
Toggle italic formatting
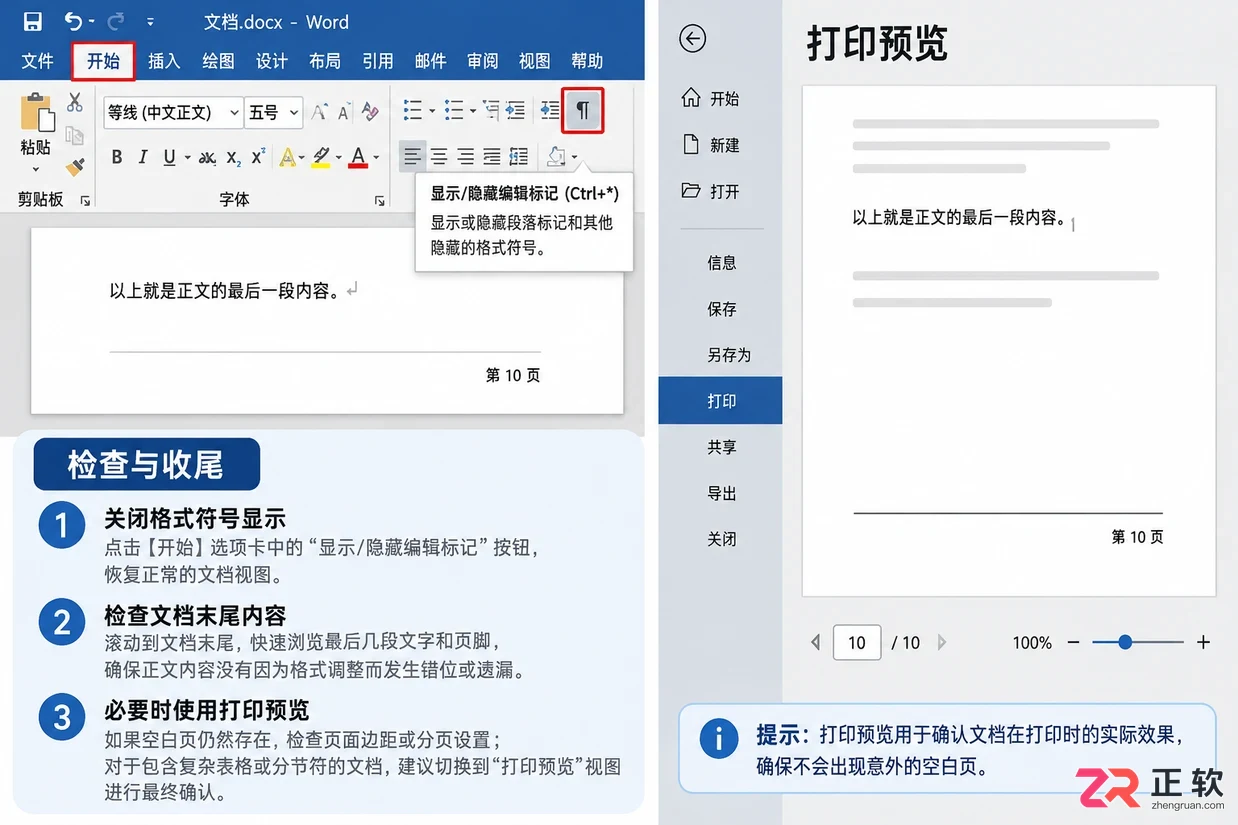[143, 157]
